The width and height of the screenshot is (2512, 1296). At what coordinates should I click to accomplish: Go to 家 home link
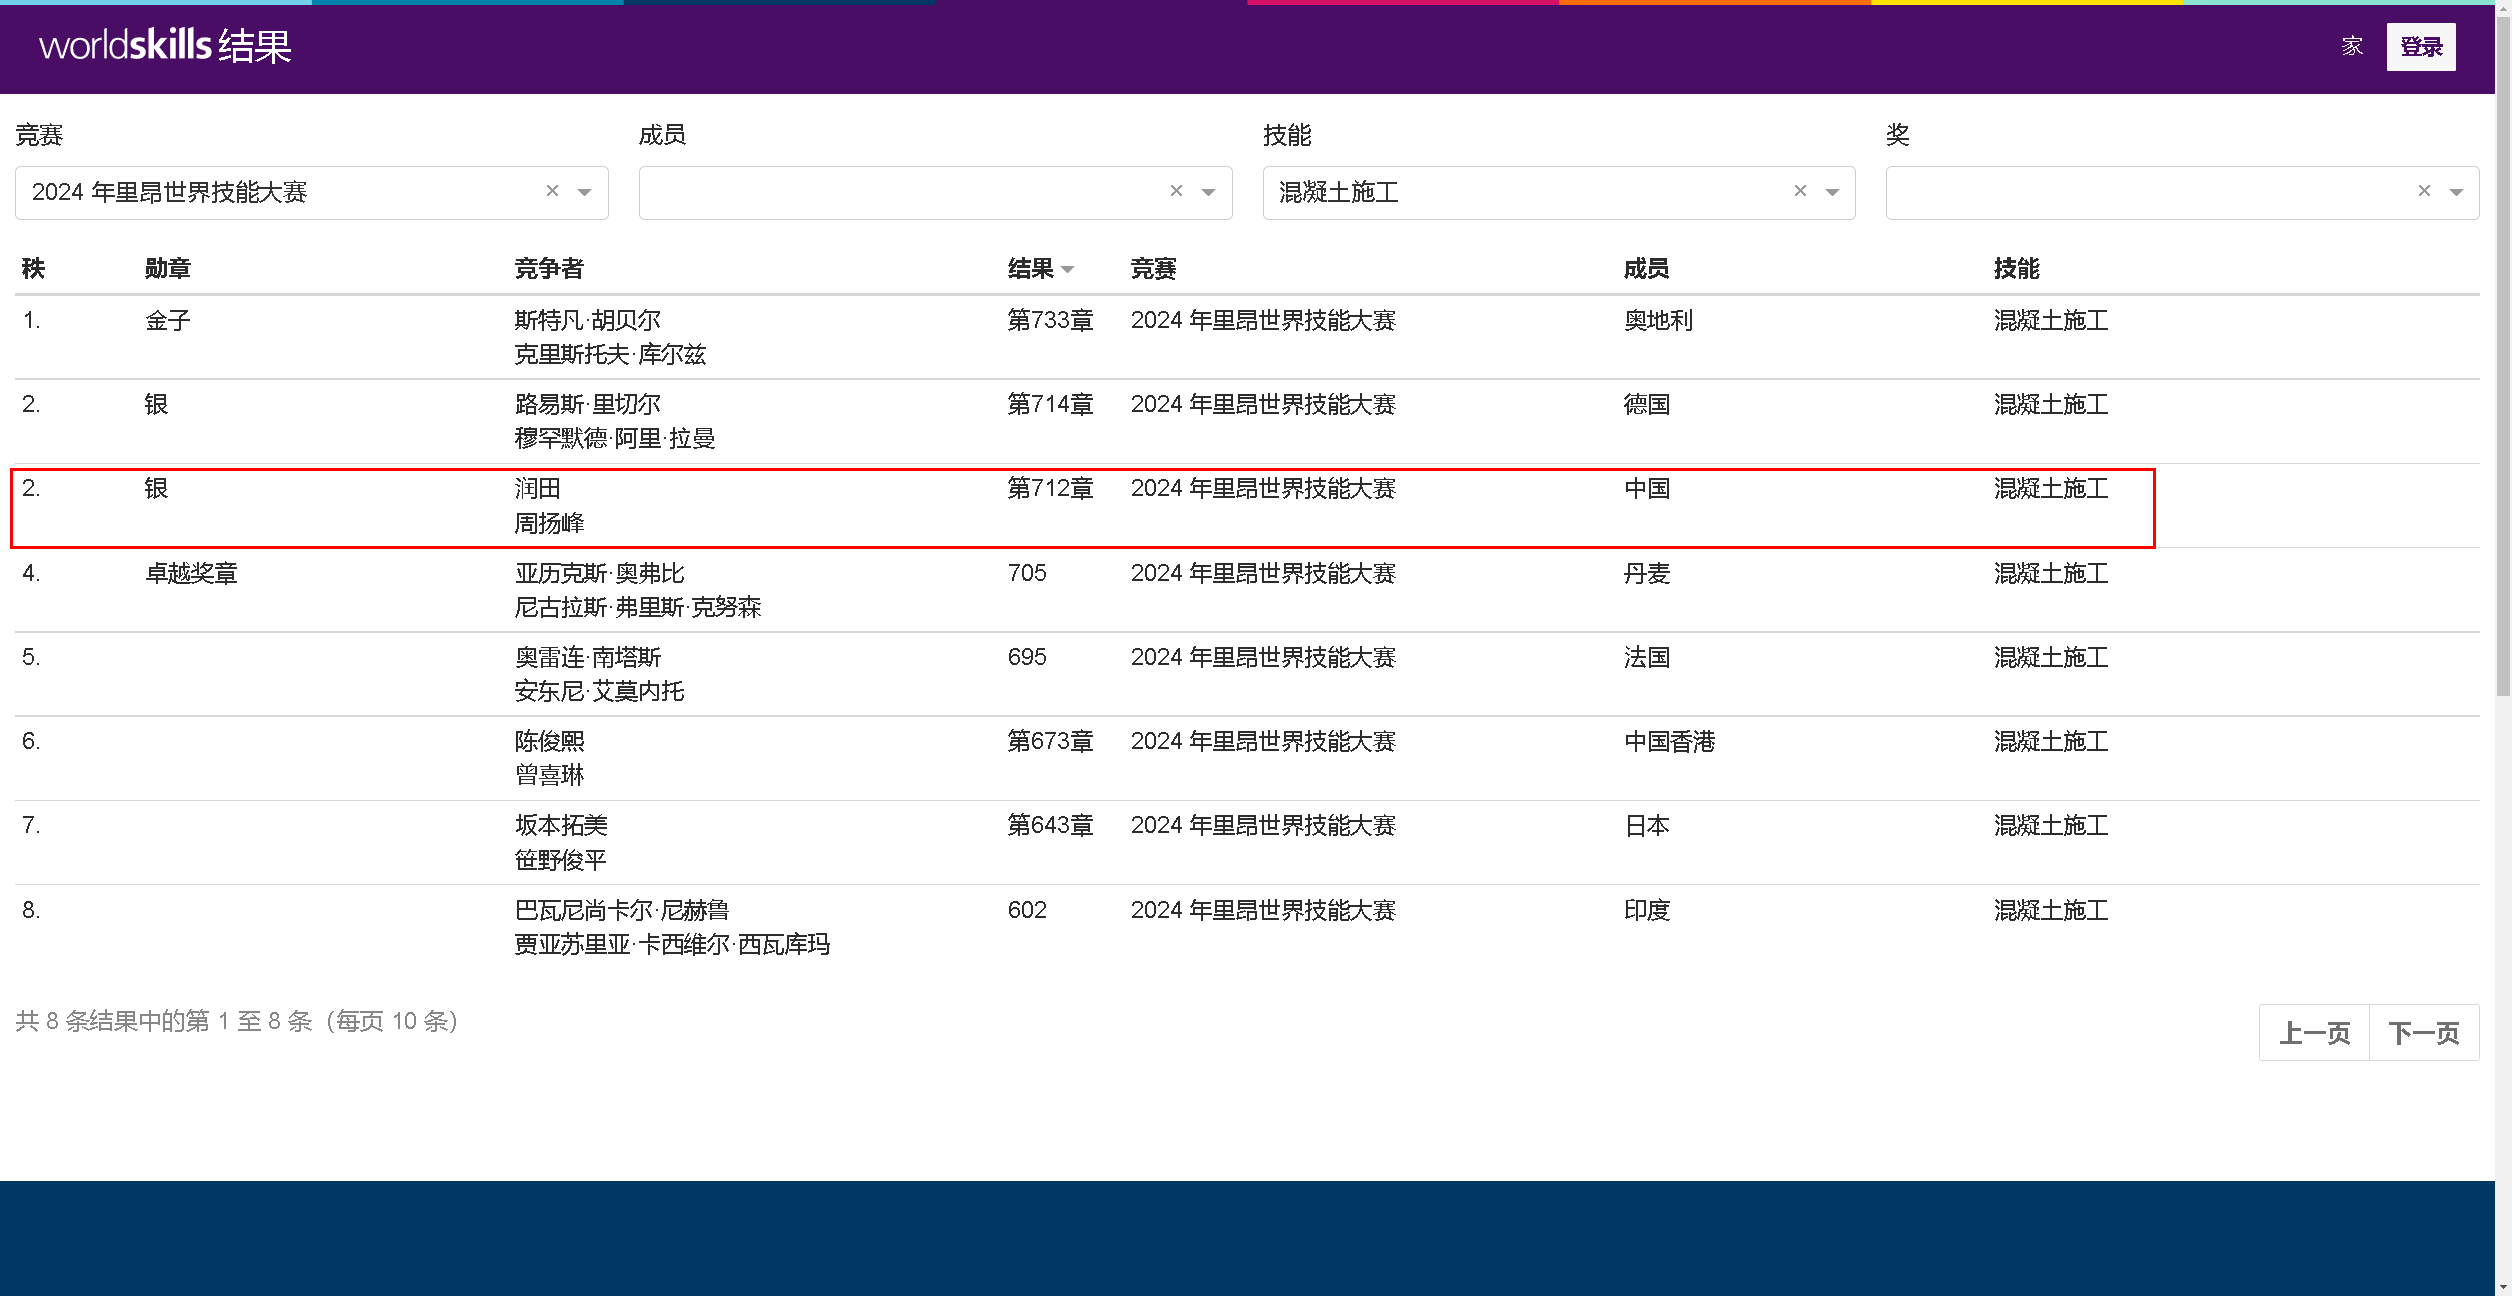2352,46
